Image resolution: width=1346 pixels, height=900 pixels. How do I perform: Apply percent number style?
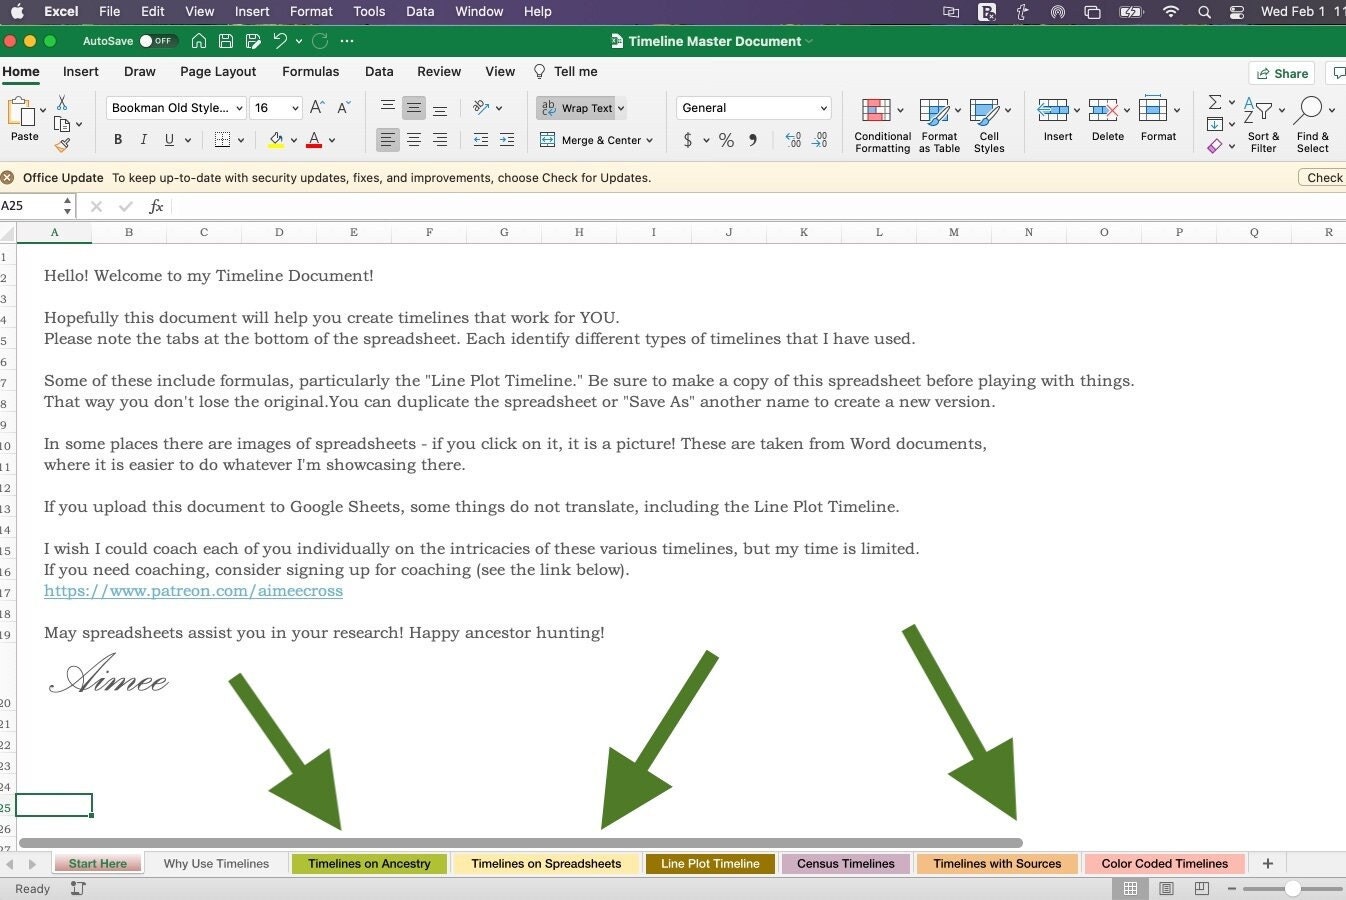pyautogui.click(x=726, y=140)
